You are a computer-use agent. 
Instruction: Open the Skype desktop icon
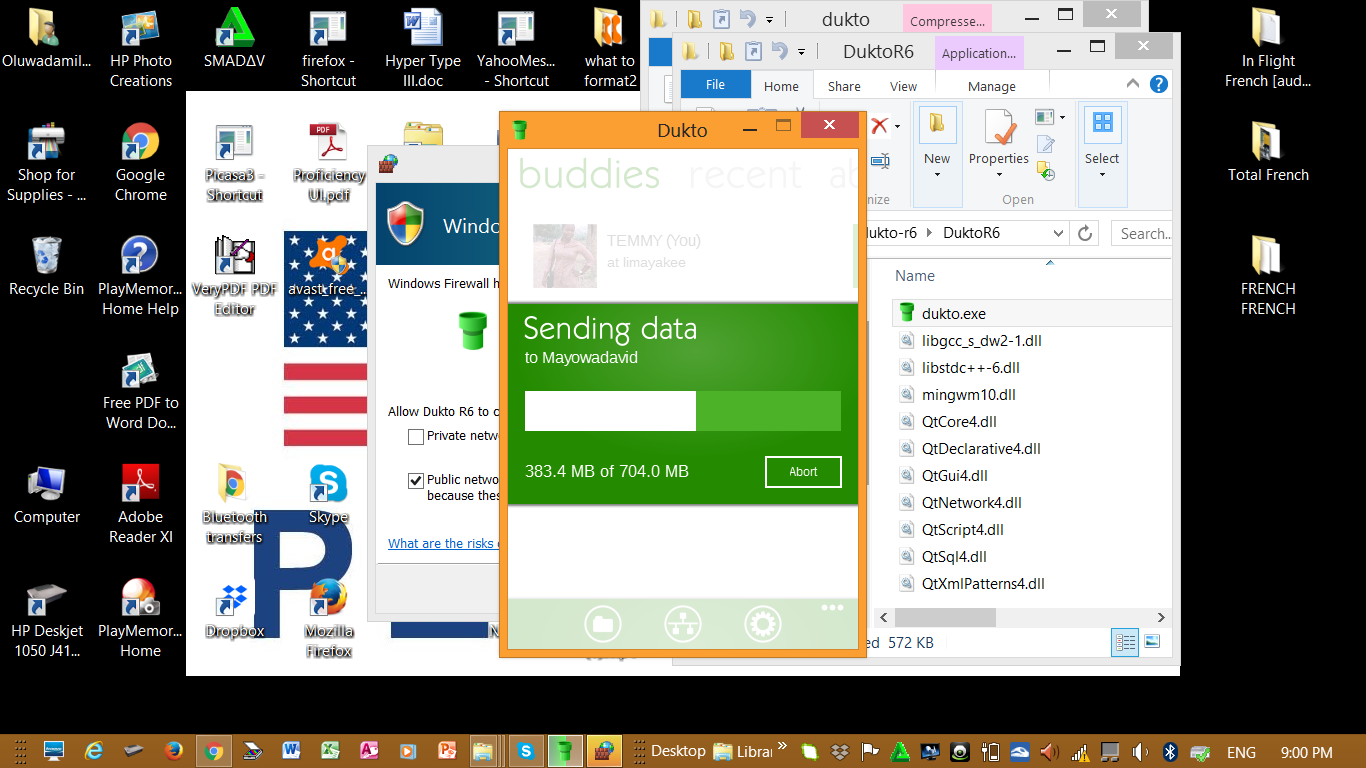click(328, 494)
